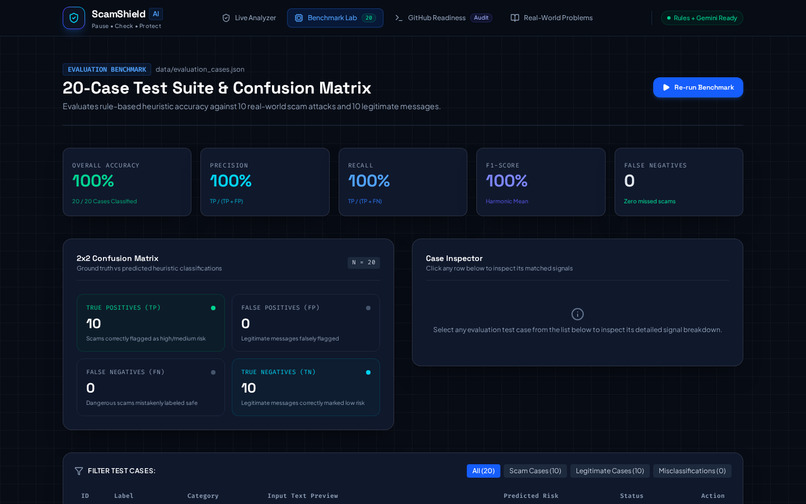
Task: Click the Rules + Gemini Ready status pill
Action: coord(702,18)
